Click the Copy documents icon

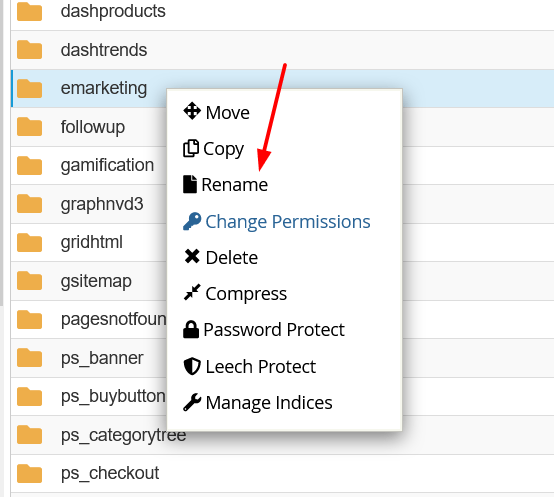click(191, 148)
